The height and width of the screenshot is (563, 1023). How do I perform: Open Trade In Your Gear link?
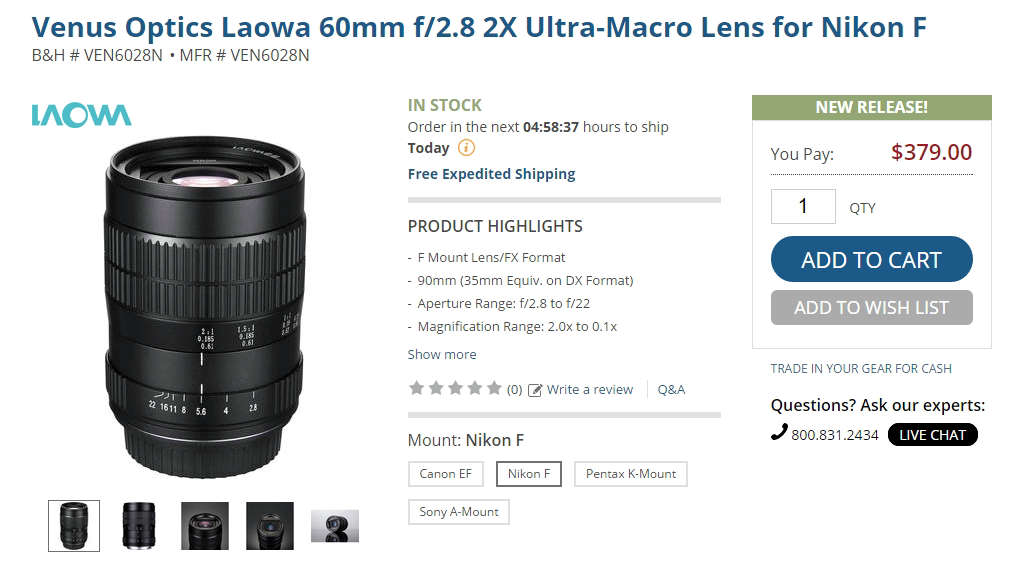(861, 369)
